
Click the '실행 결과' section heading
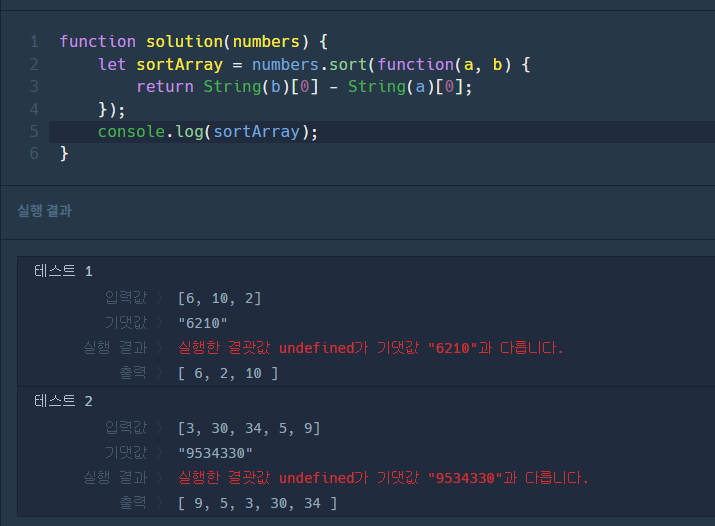tap(45, 211)
